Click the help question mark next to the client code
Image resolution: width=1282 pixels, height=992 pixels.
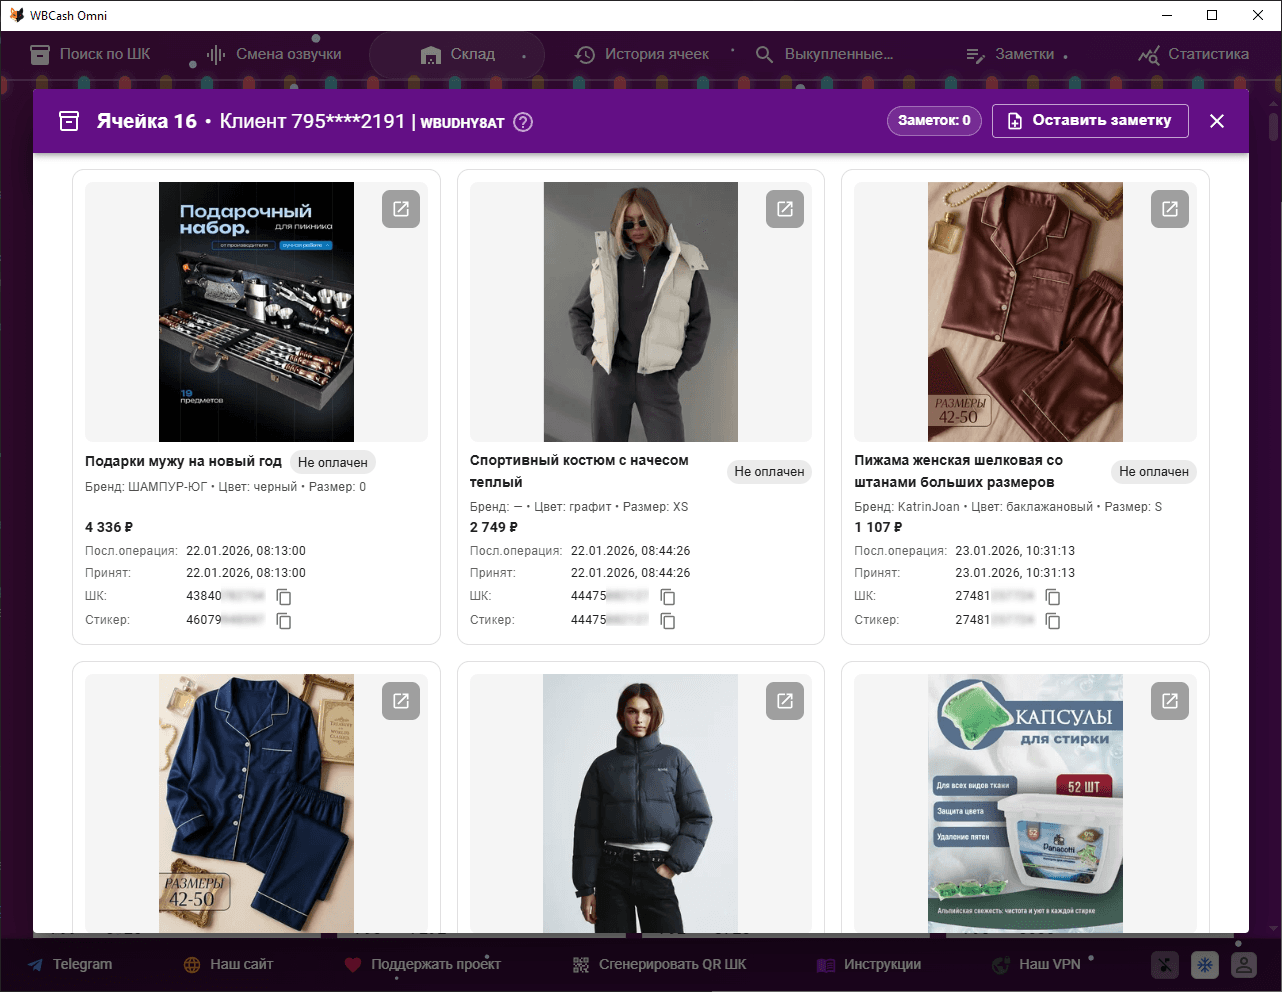(523, 122)
